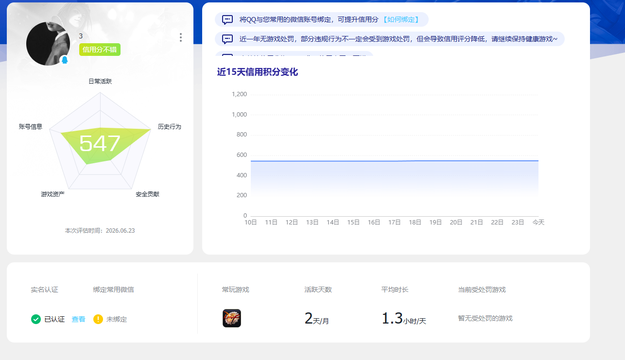This screenshot has width=625, height=360.
Task: Click the 绑定常用微信 heading
Action: point(114,289)
